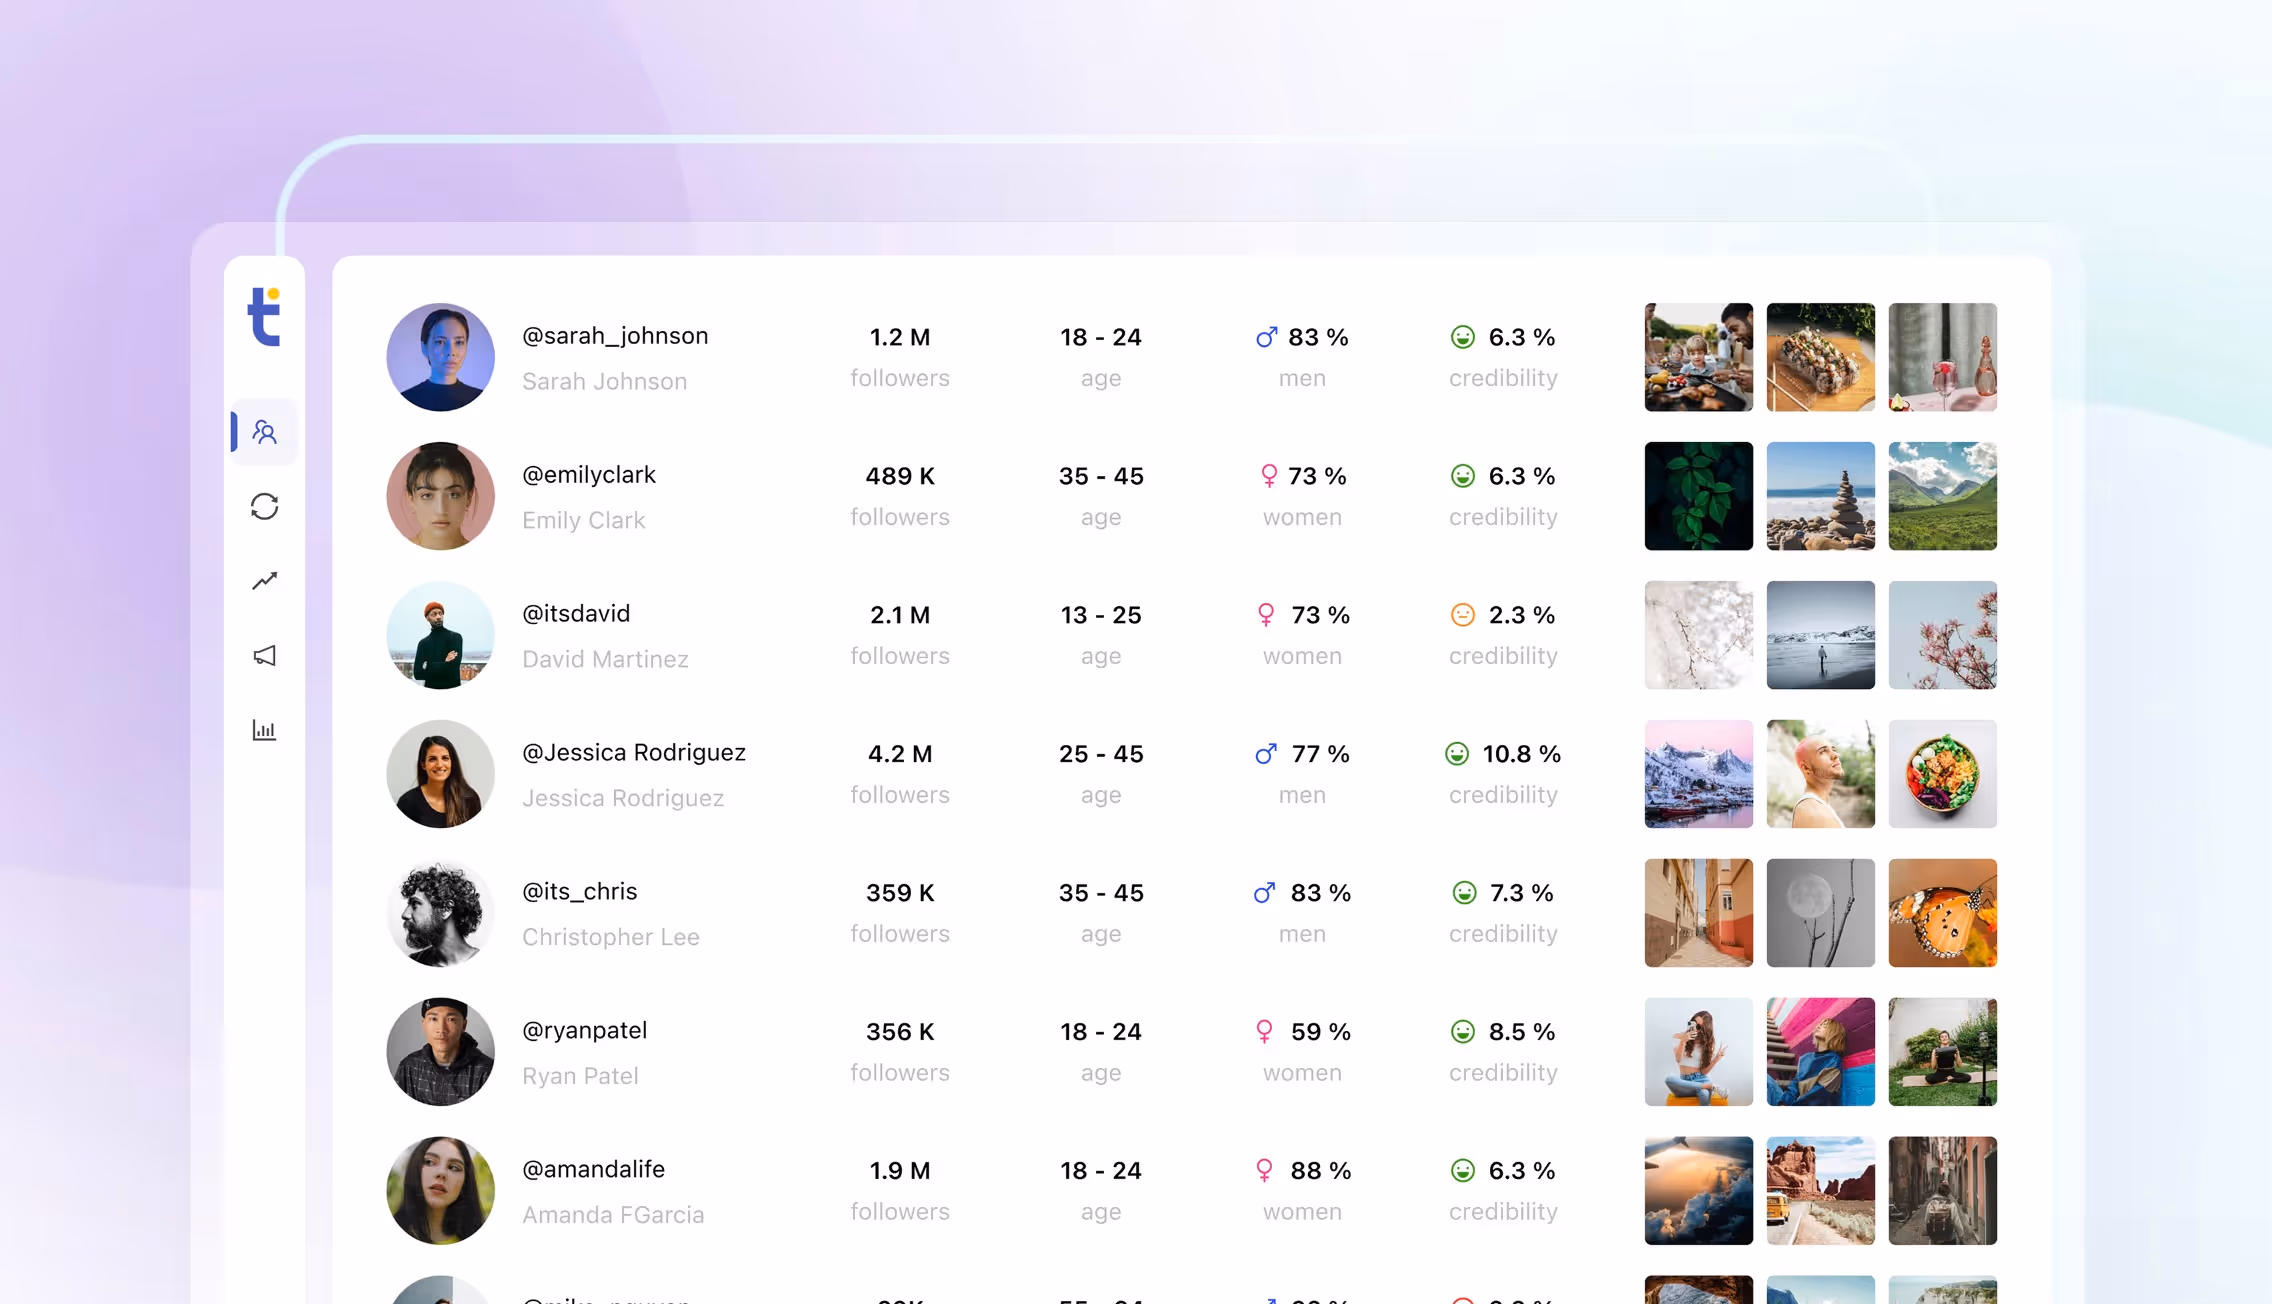View the salad bowl post thumbnail

click(1942, 774)
